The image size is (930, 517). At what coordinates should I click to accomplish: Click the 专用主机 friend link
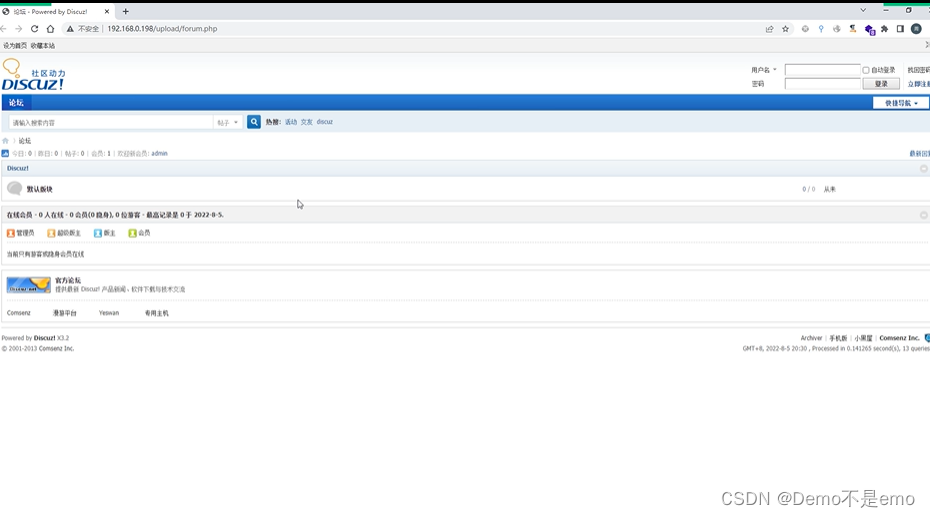tap(157, 313)
